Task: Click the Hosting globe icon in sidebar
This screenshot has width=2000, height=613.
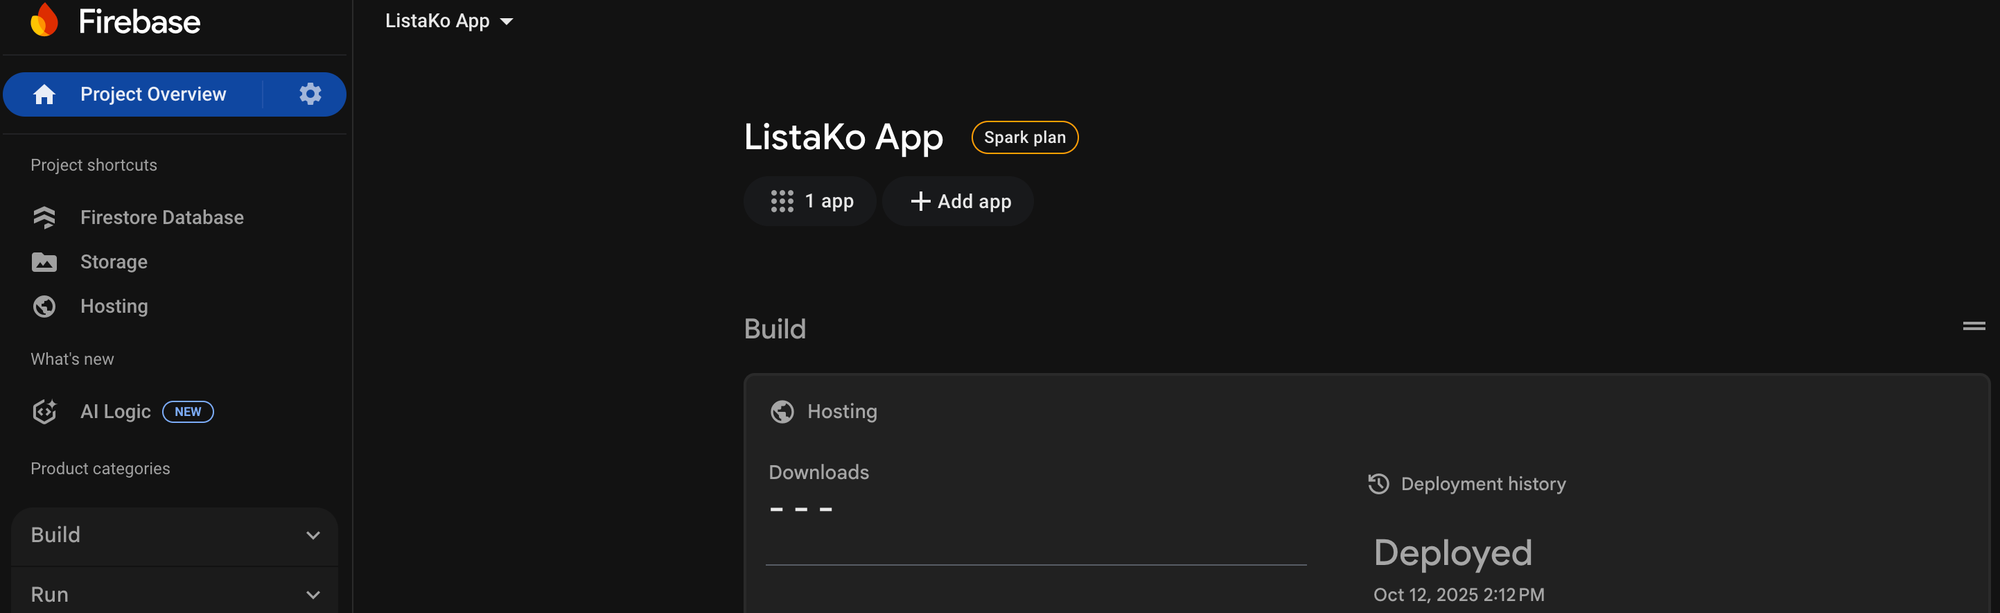Action: pyautogui.click(x=44, y=306)
